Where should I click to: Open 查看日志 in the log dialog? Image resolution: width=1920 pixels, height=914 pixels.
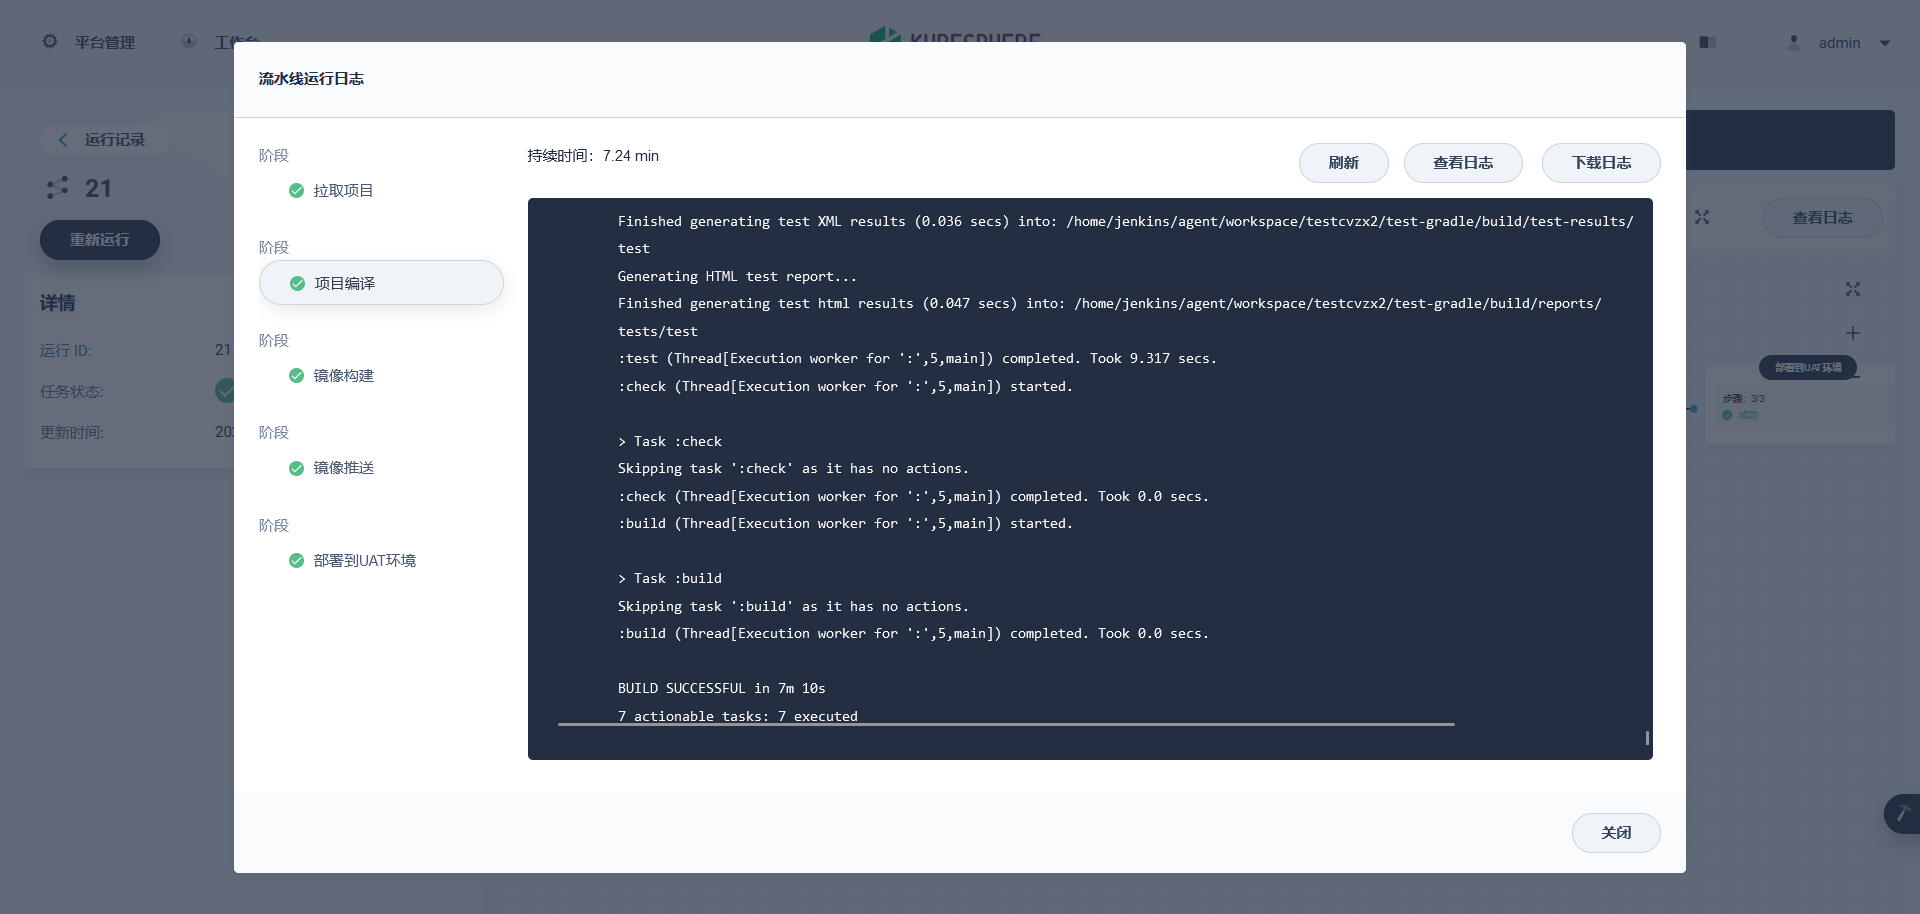coord(1463,163)
